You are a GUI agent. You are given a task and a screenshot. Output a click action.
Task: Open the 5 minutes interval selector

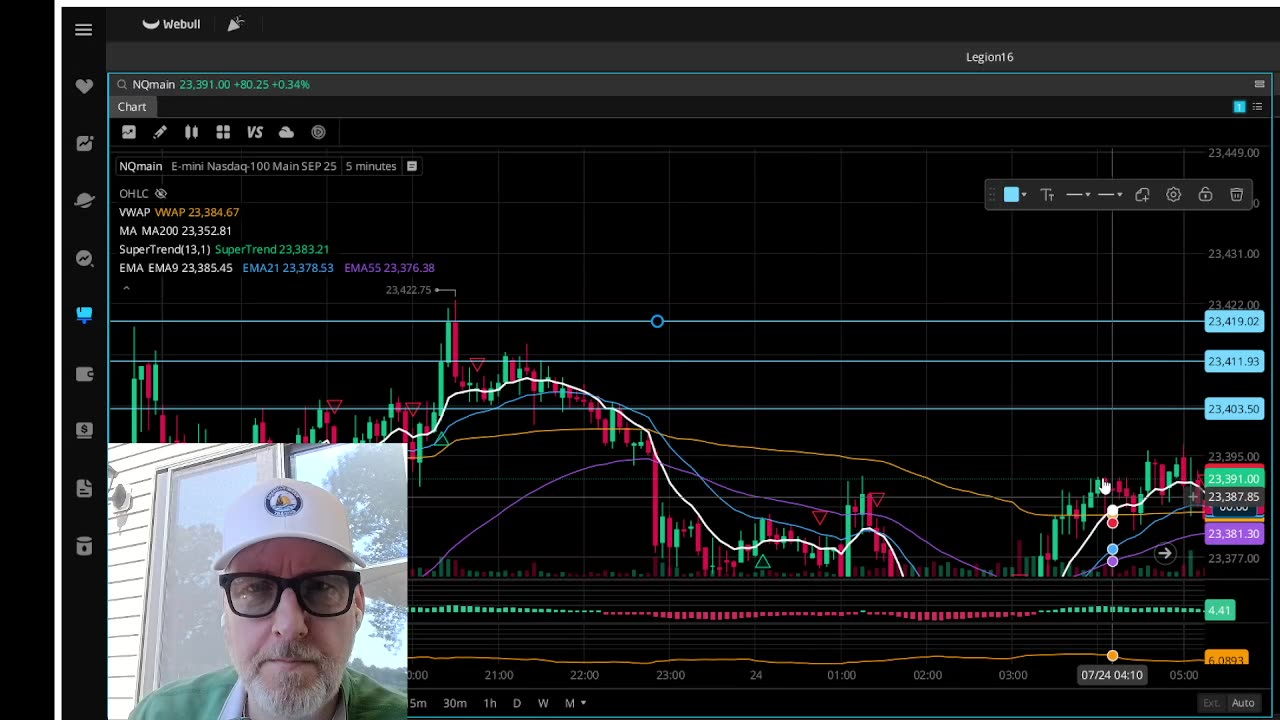coord(371,166)
